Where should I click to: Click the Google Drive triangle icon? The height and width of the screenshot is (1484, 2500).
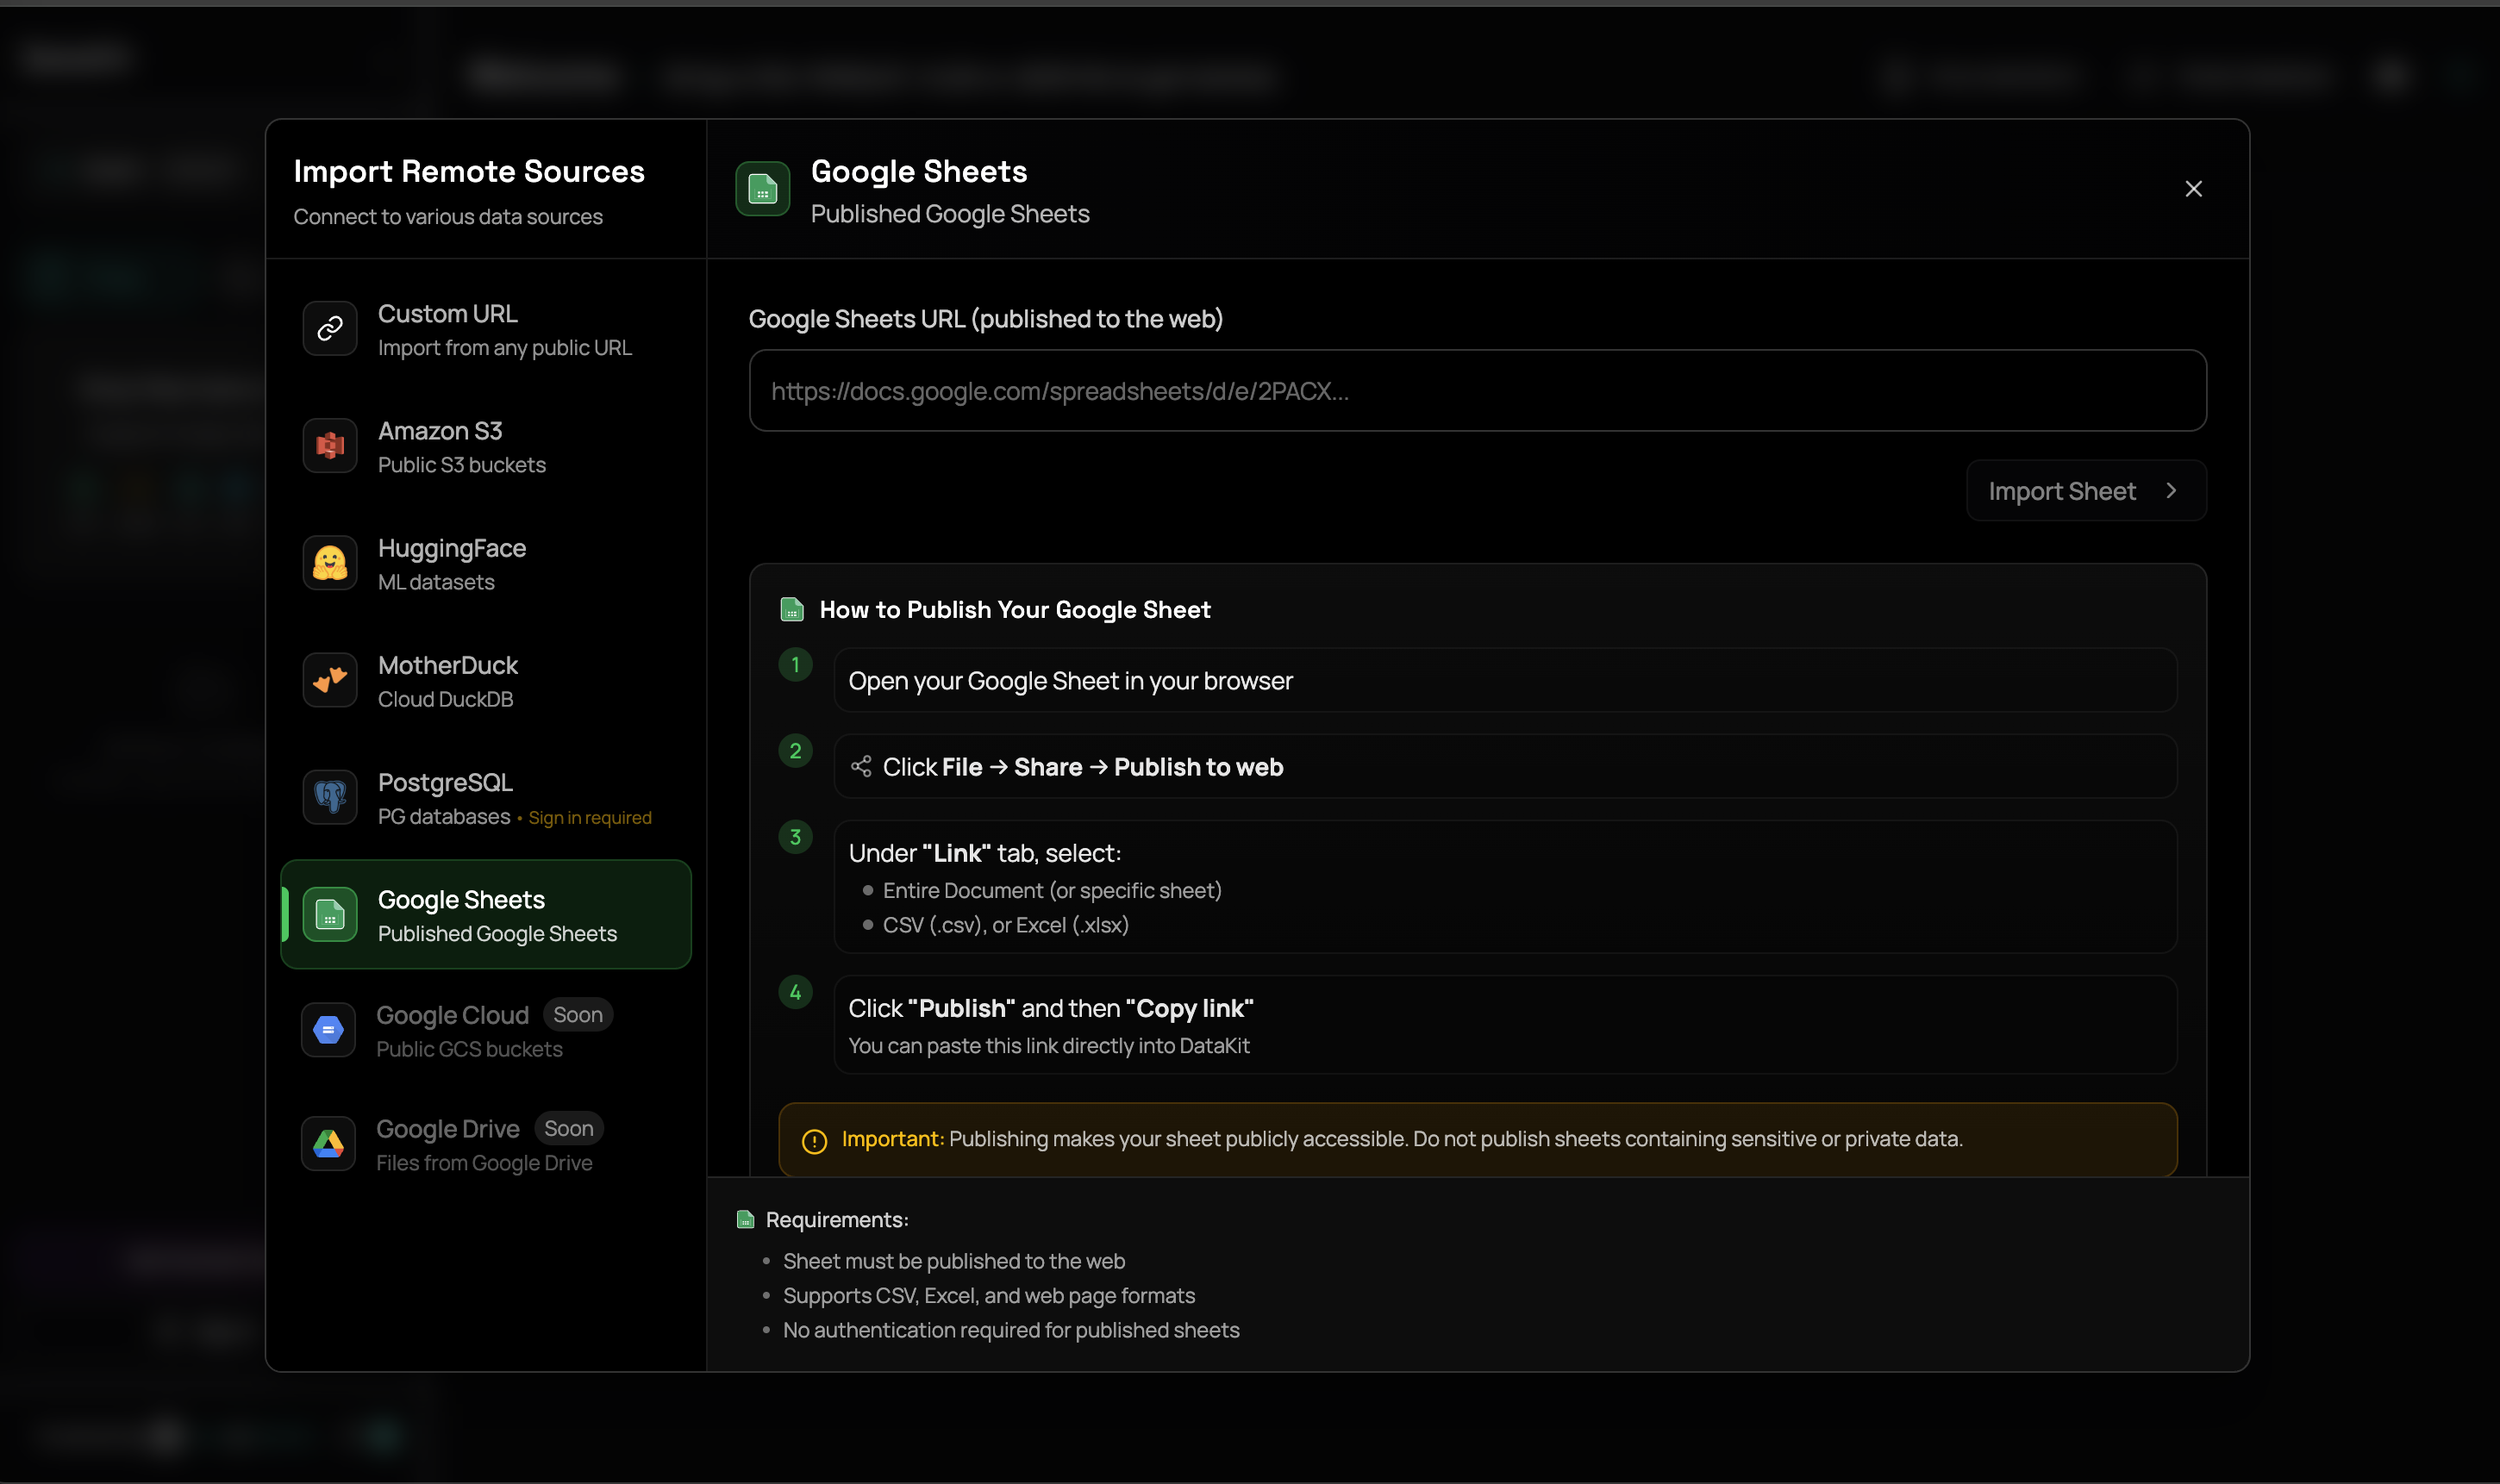tap(328, 1144)
